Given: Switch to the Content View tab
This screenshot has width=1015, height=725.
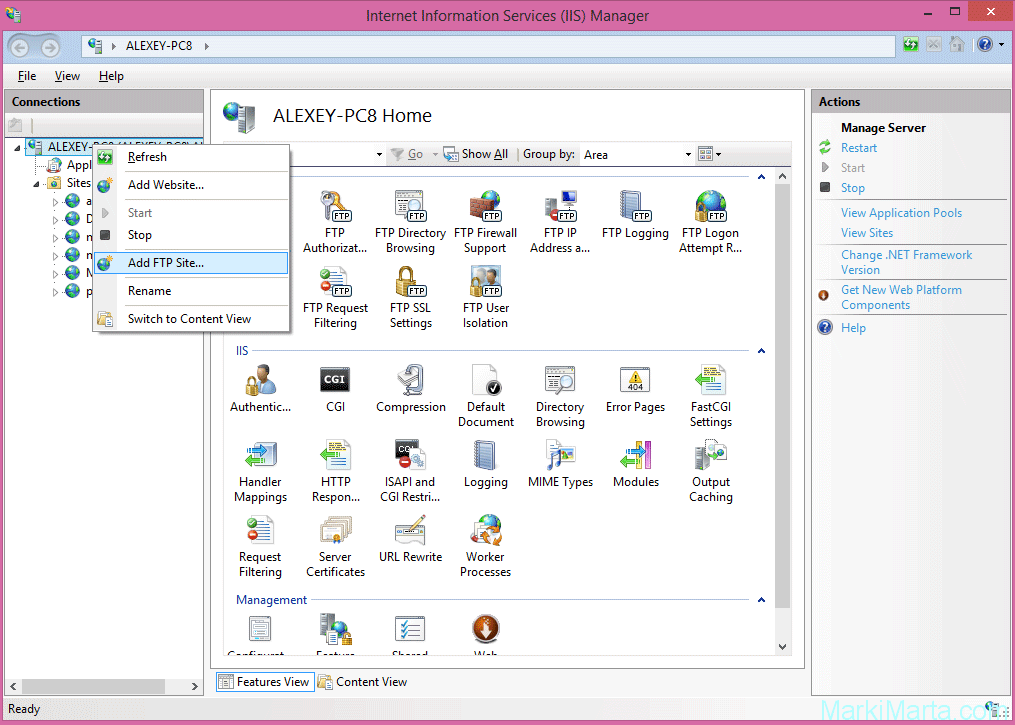Looking at the screenshot, I should coord(362,682).
